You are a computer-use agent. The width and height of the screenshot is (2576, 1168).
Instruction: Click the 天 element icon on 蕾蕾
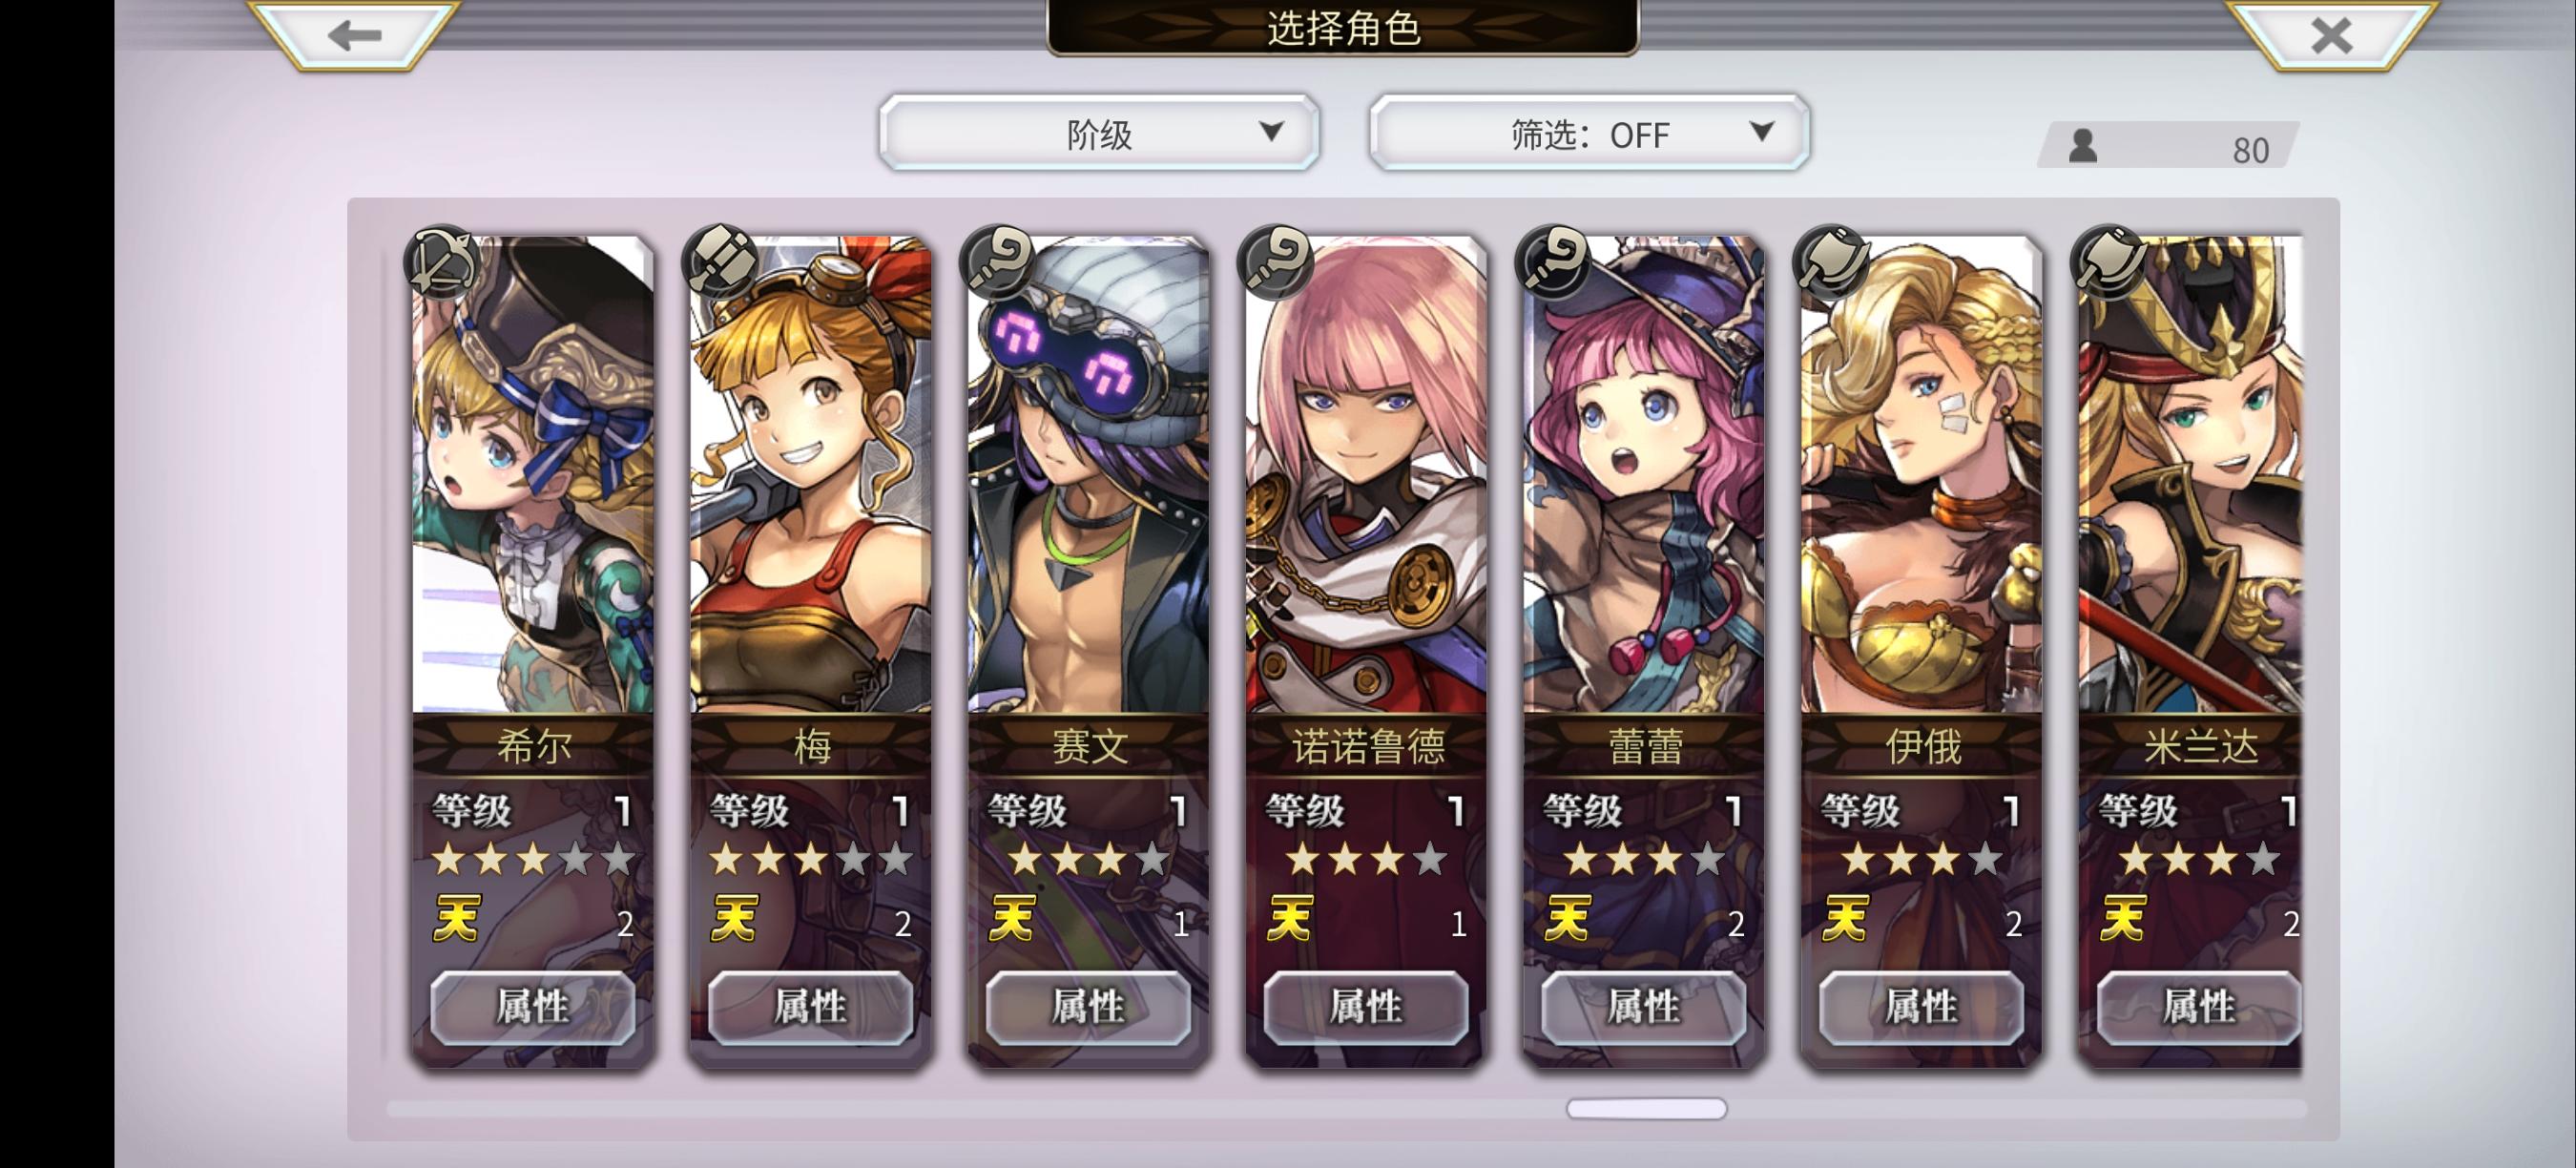point(1567,918)
